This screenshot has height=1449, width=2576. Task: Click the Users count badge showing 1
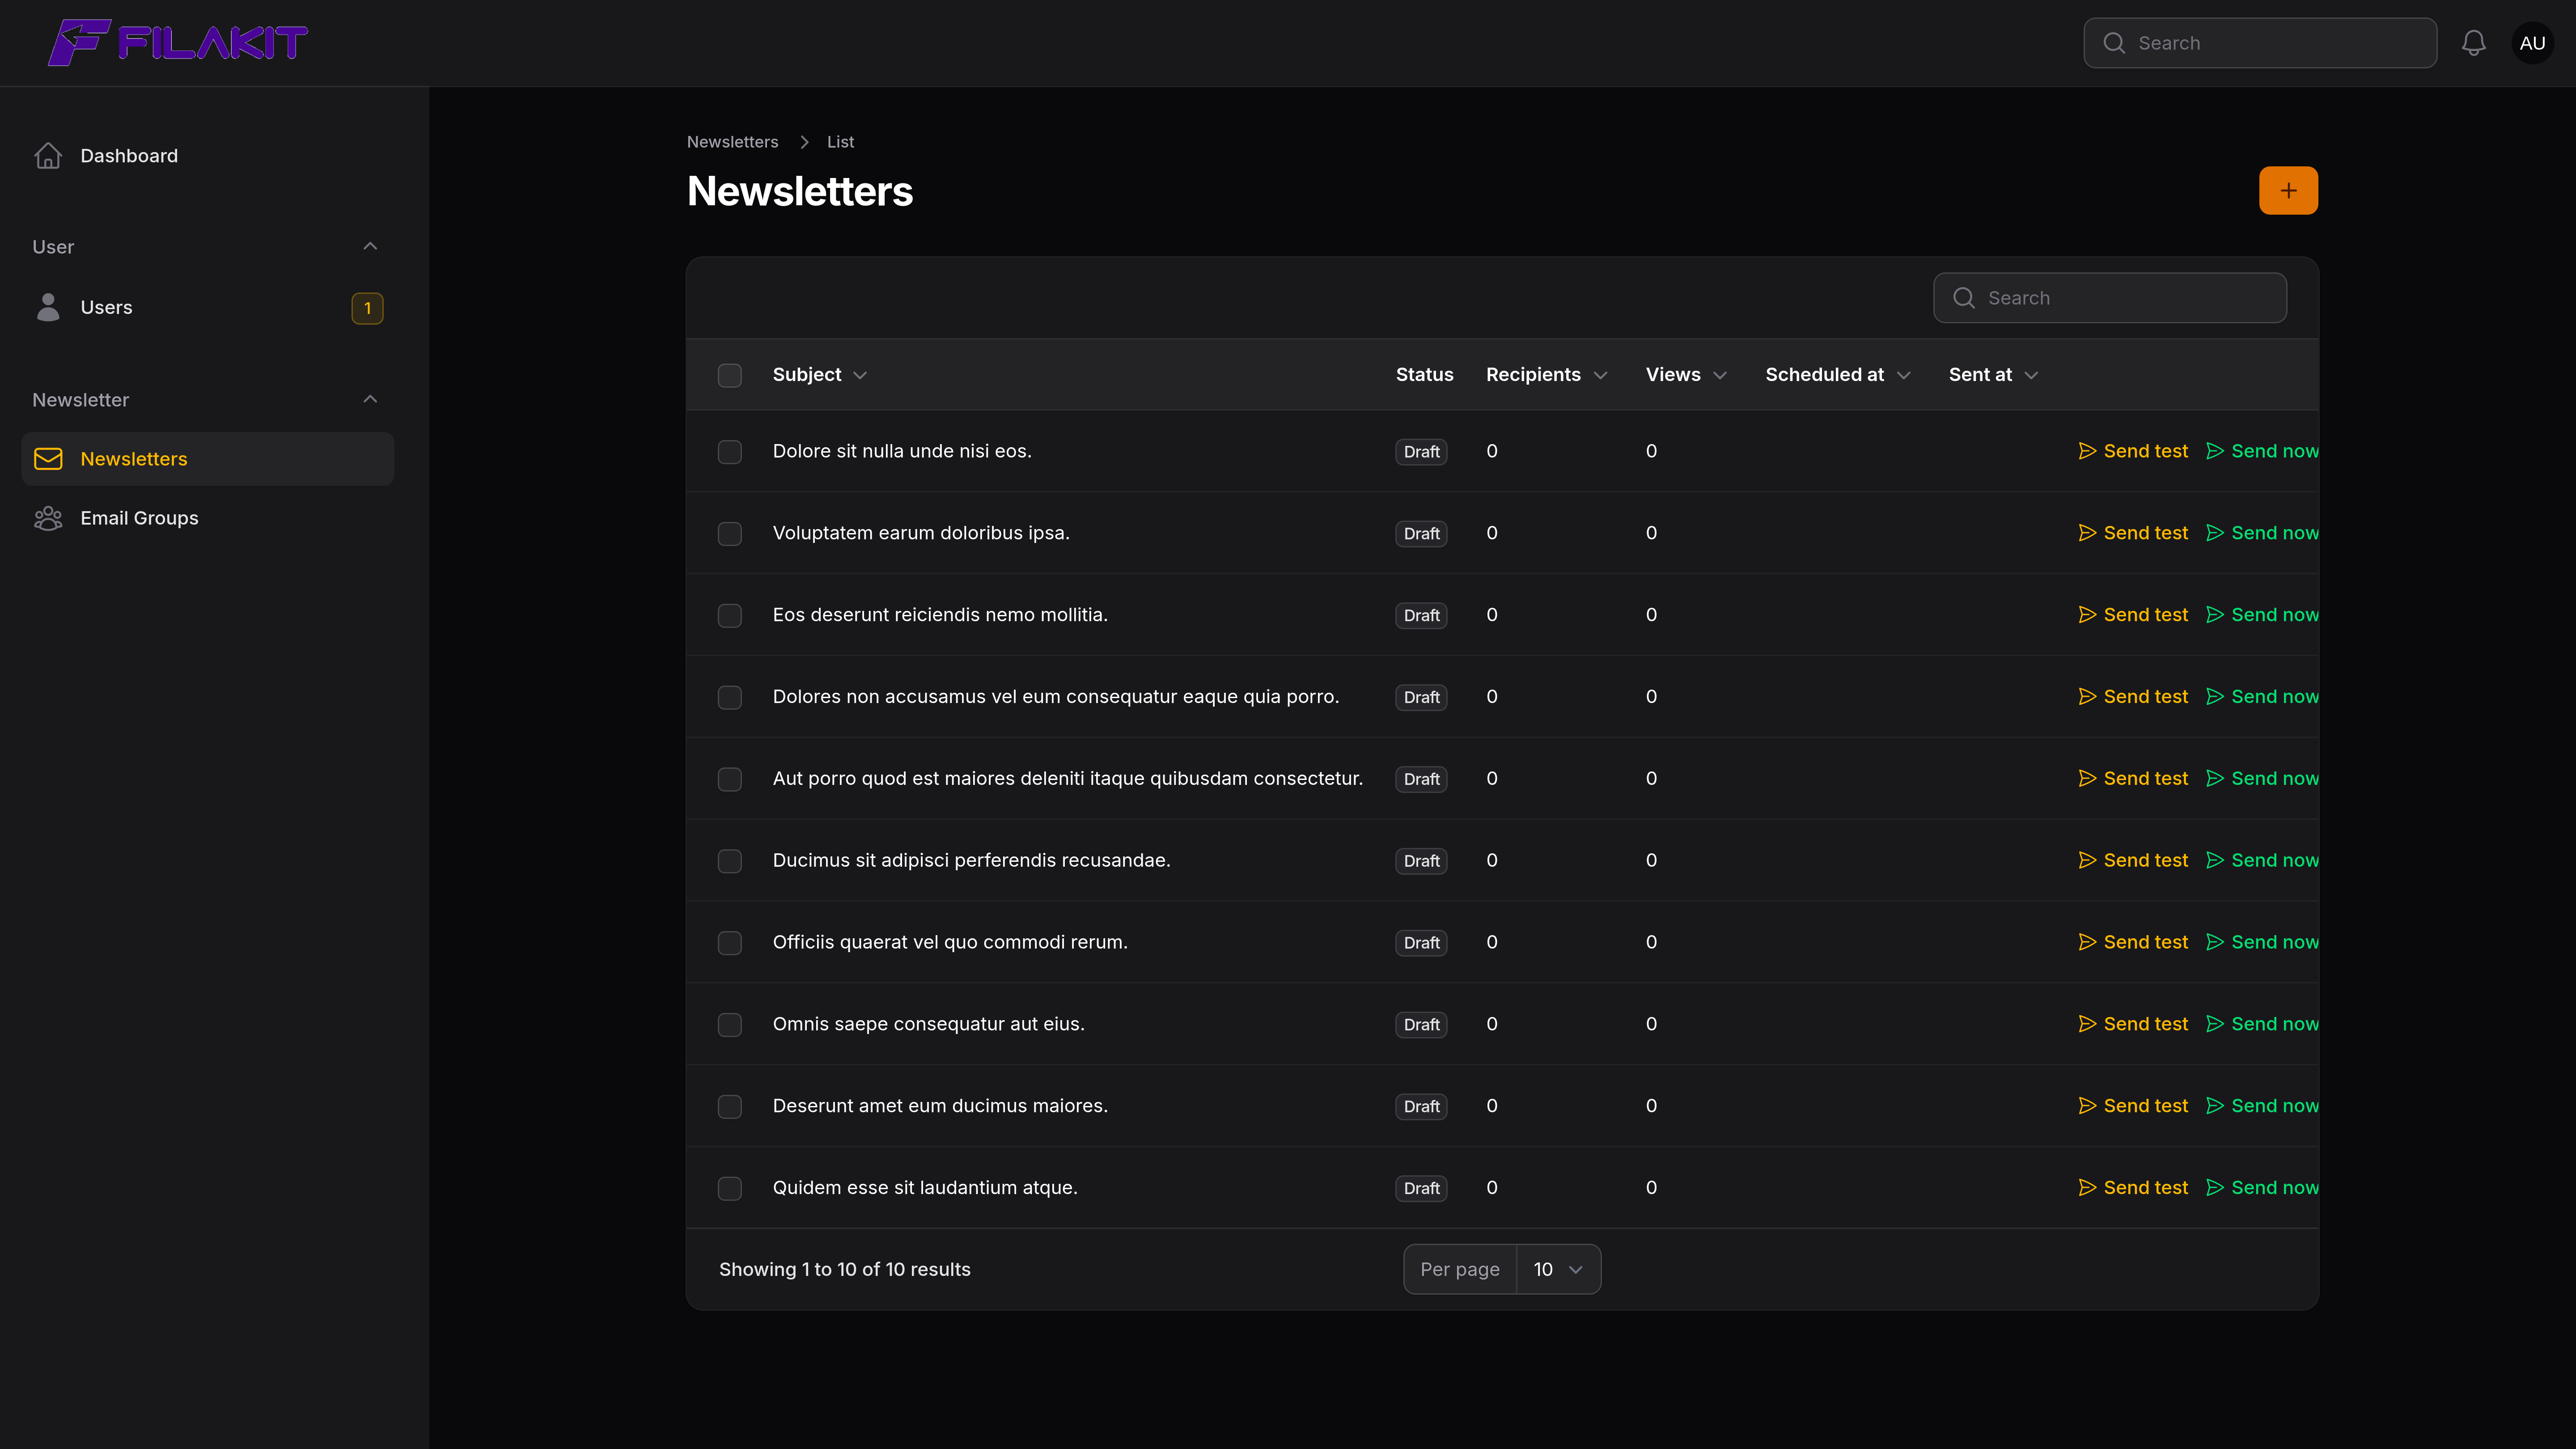pyautogui.click(x=367, y=308)
